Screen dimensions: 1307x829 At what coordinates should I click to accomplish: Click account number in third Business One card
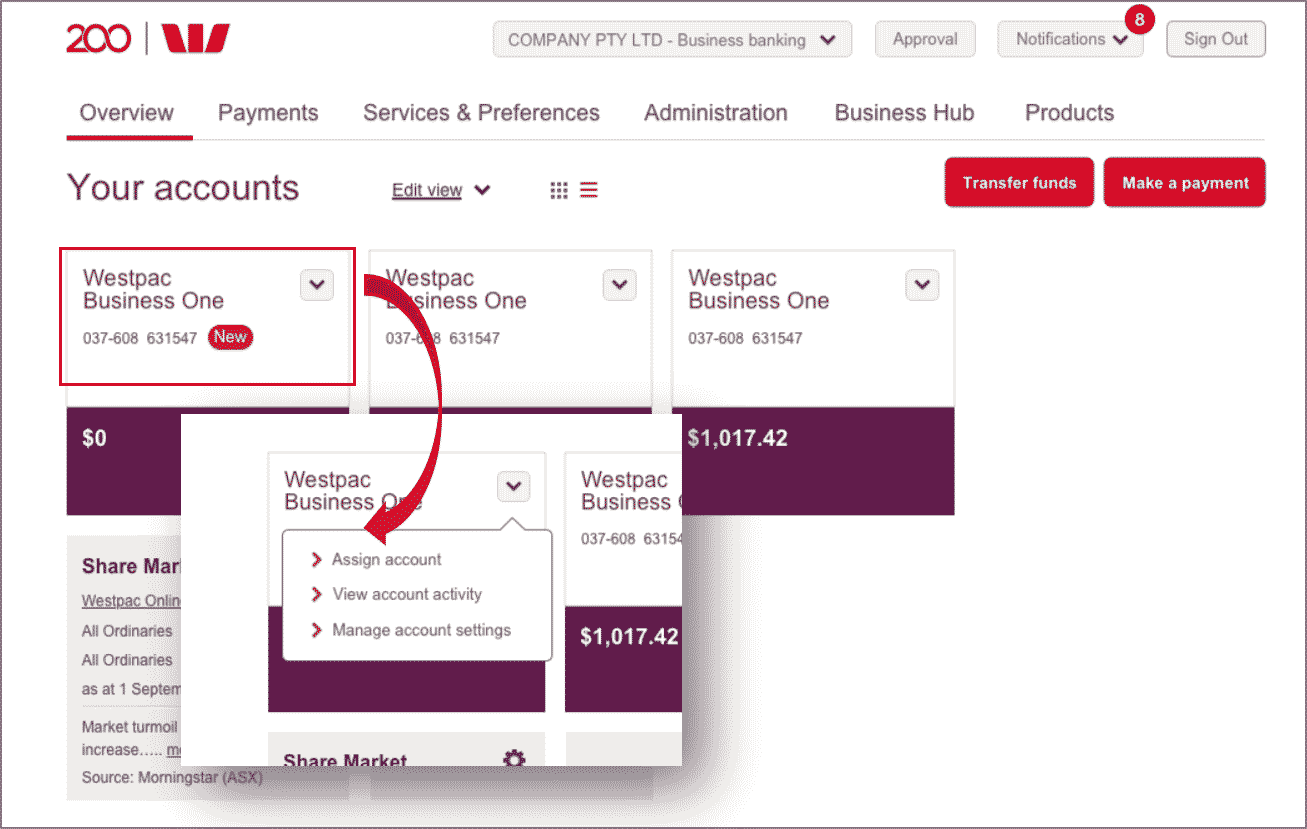[x=745, y=338]
